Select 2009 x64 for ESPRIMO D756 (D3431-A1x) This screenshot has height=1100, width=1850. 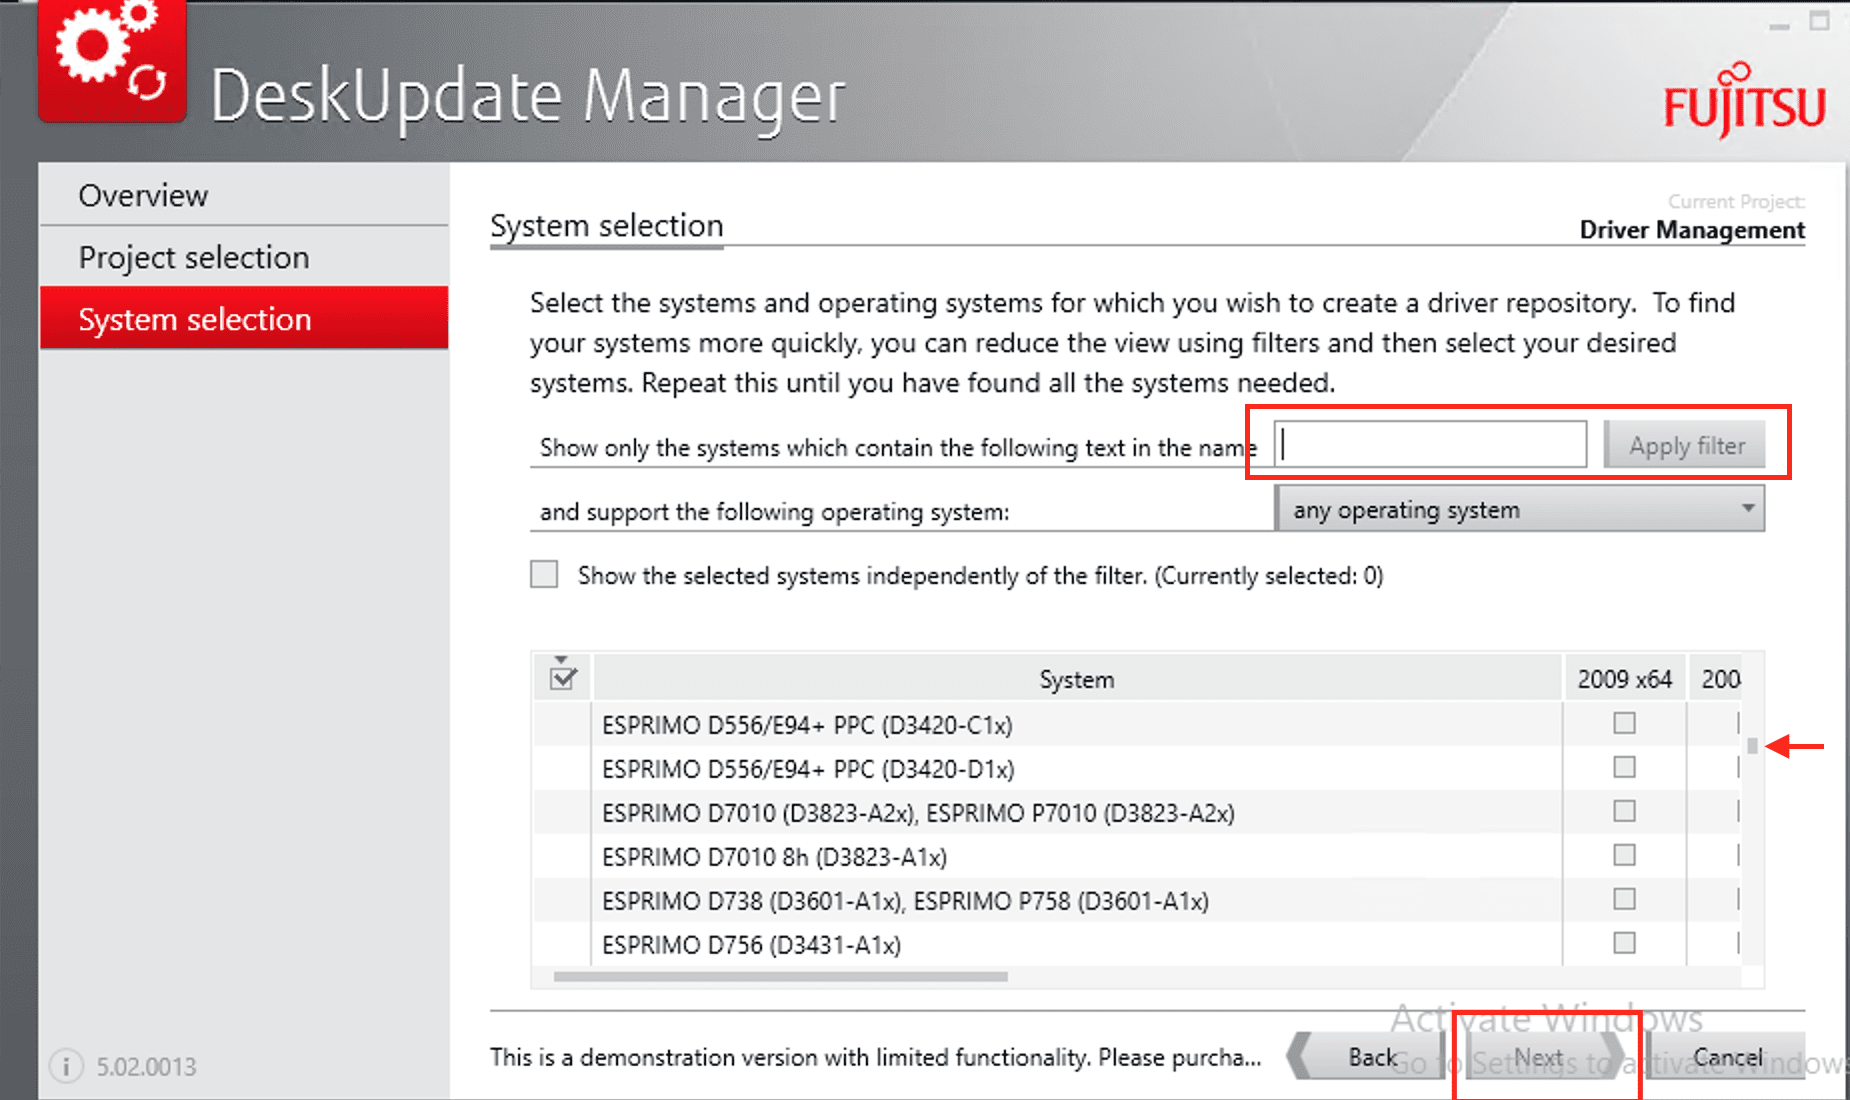(1624, 943)
